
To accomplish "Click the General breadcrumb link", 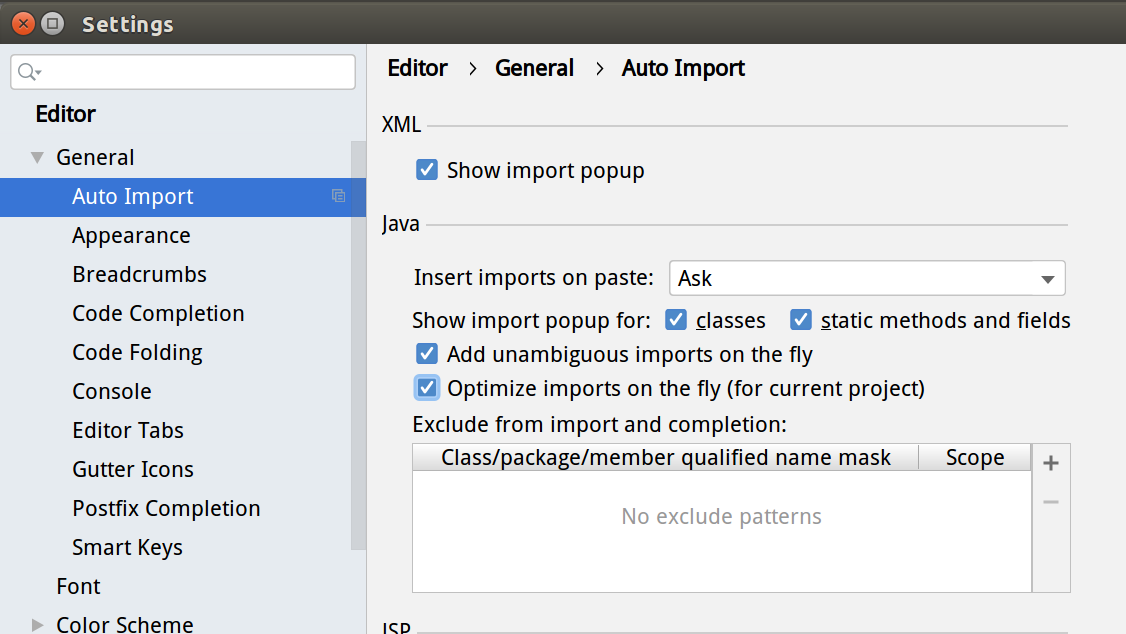I will 534,68.
